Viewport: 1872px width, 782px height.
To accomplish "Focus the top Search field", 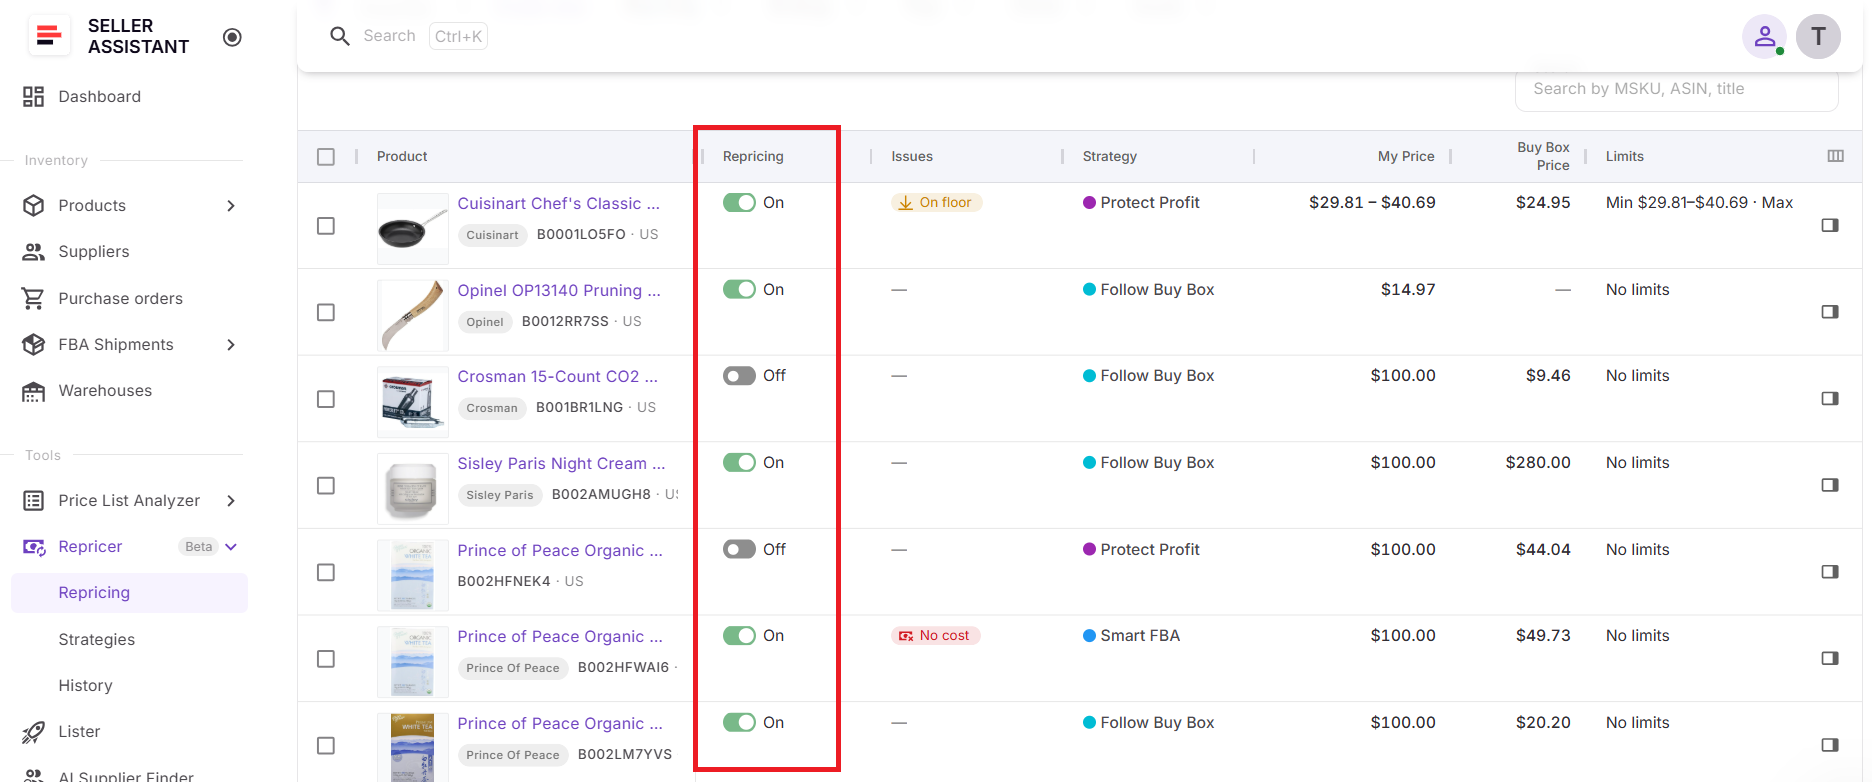I will (x=410, y=36).
